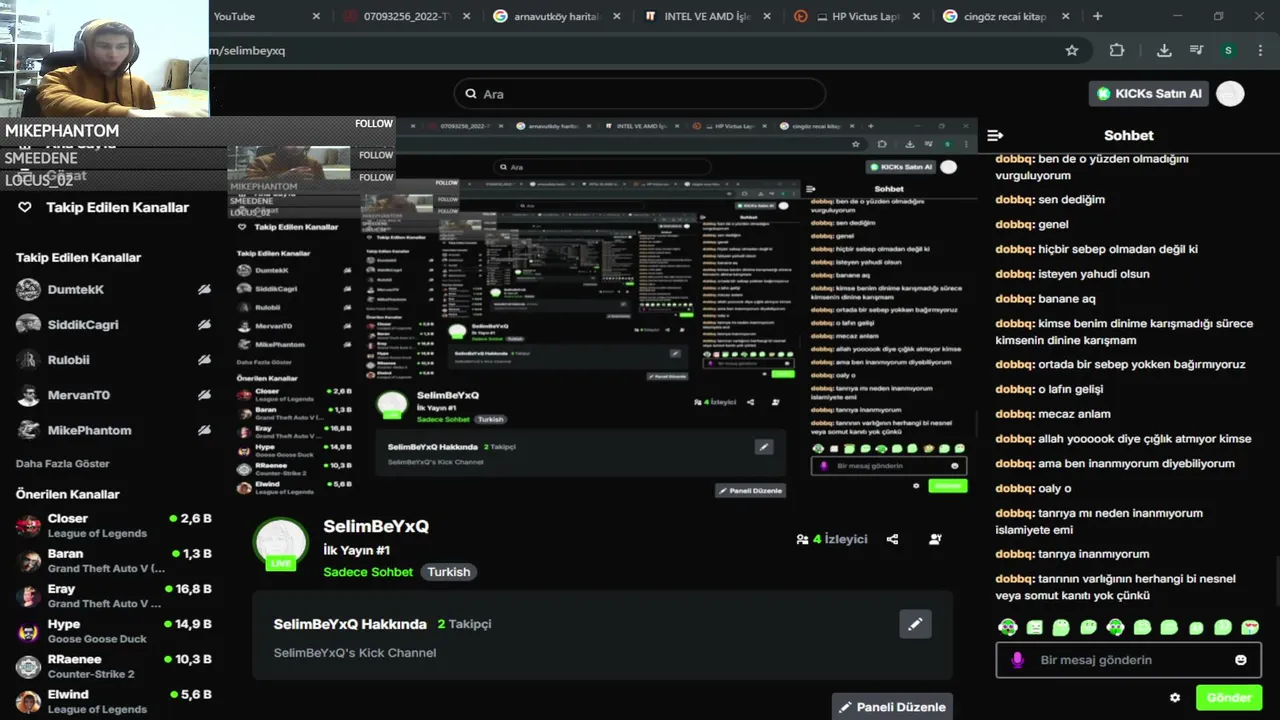1280x720 pixels.
Task: Open the emoji picker in chat box
Action: (1241, 660)
